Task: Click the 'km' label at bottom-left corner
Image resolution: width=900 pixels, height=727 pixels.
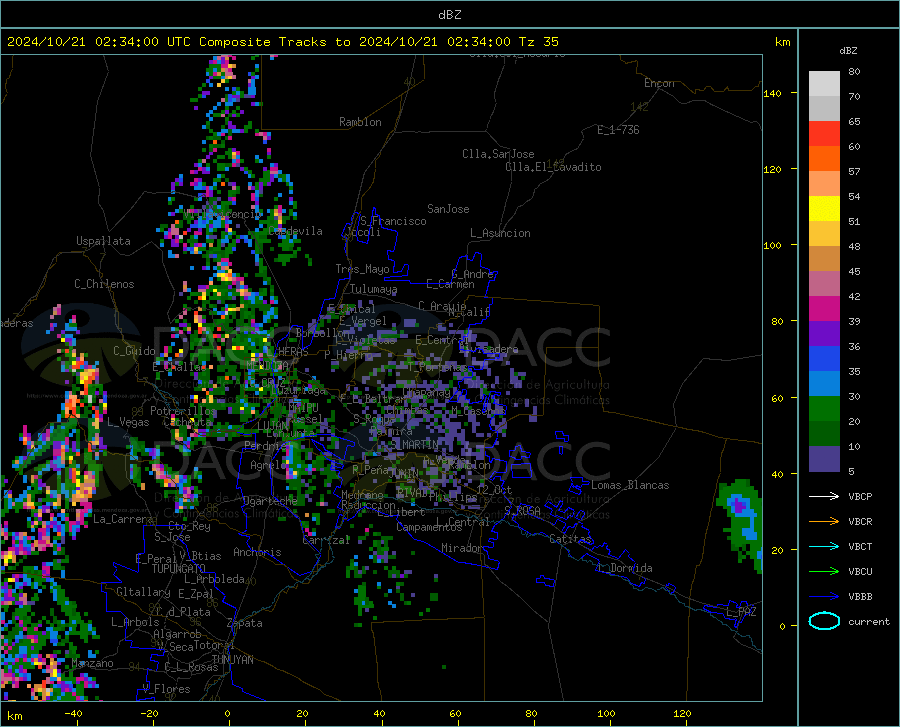Action: pyautogui.click(x=14, y=716)
